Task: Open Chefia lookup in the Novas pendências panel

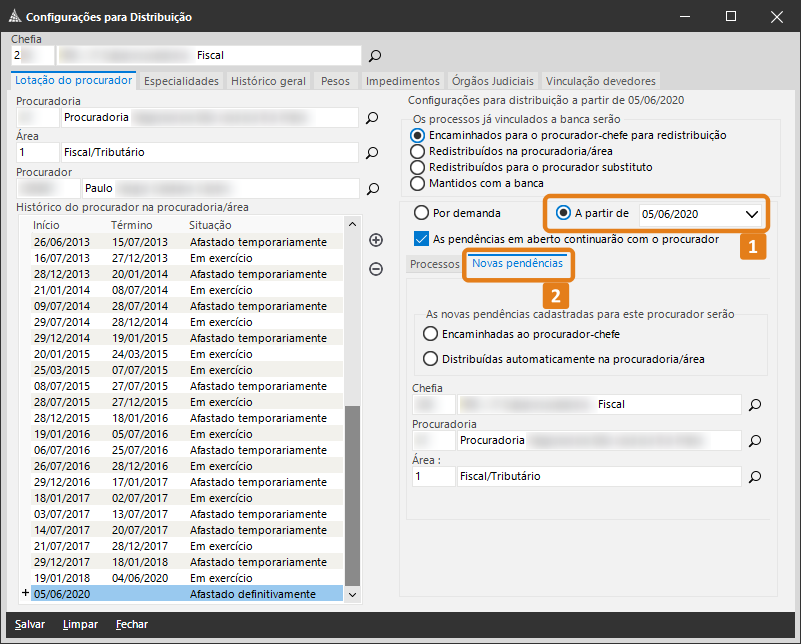Action: pyautogui.click(x=756, y=405)
